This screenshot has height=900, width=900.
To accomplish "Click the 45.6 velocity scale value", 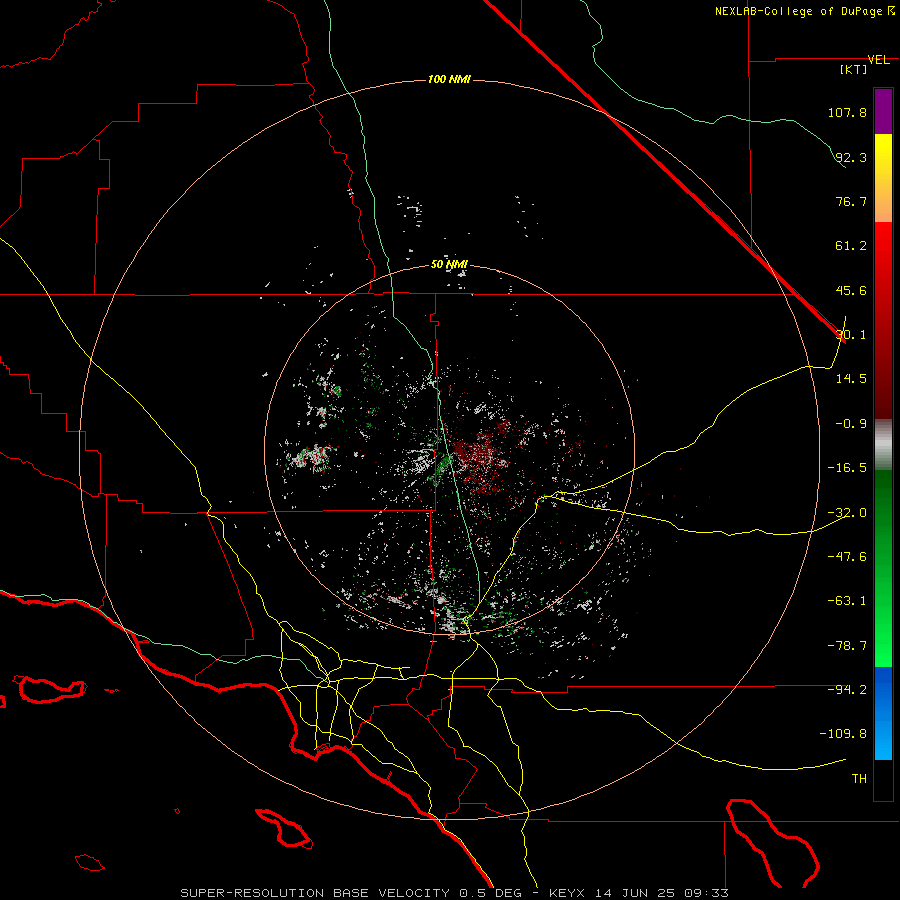I will 851,290.
